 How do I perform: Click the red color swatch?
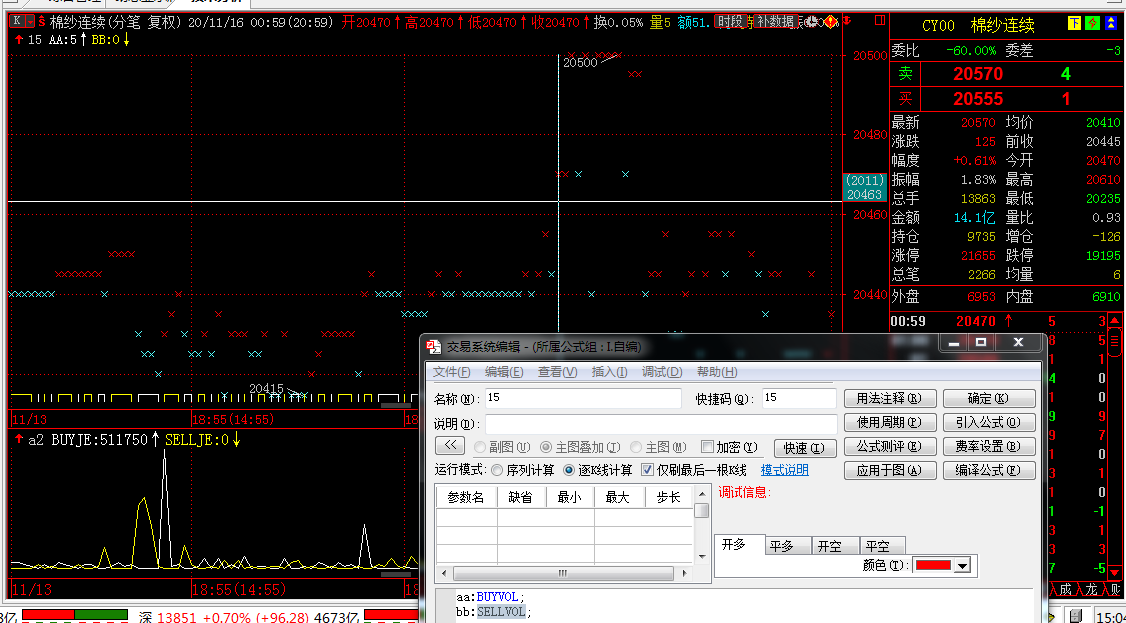point(932,566)
